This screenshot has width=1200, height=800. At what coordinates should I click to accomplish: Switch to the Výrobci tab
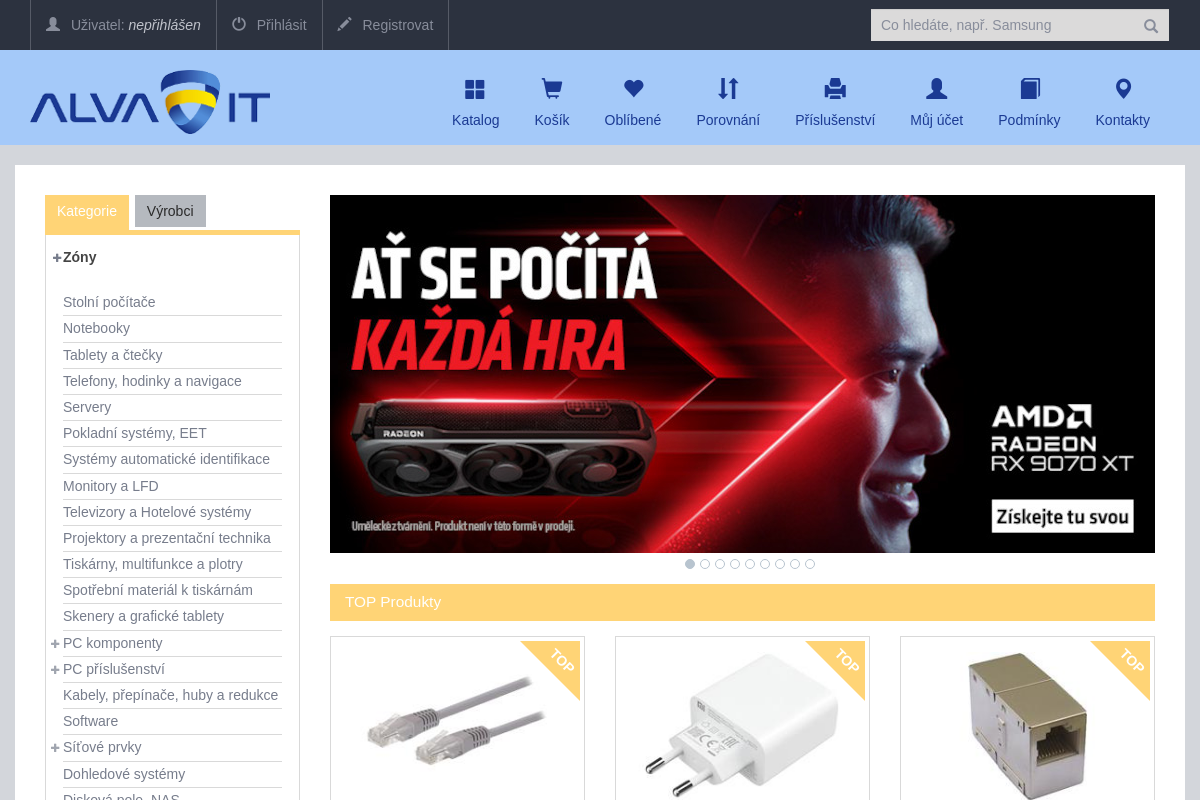tap(170, 211)
